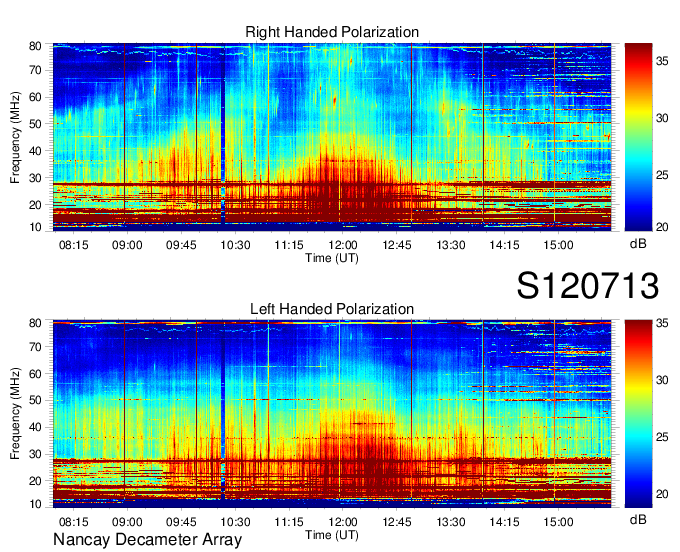
Task: Click the "Nancay Decameter Array" caption
Action: pos(147,540)
